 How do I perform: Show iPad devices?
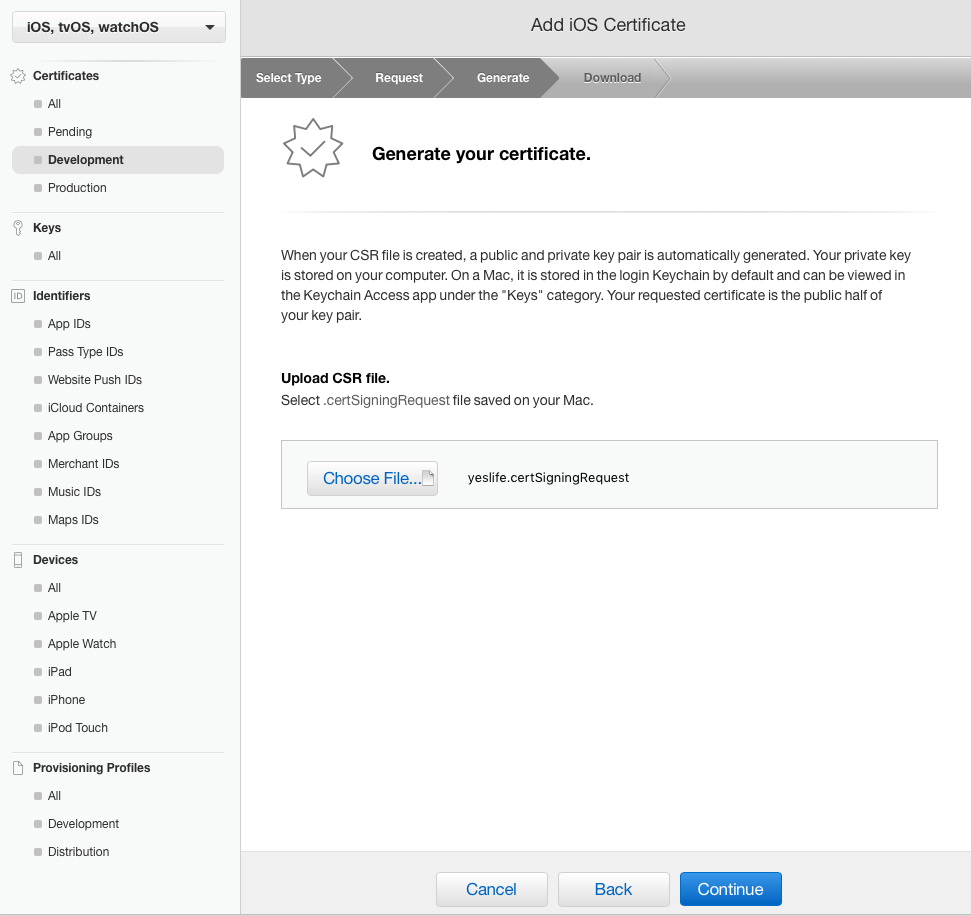click(59, 672)
